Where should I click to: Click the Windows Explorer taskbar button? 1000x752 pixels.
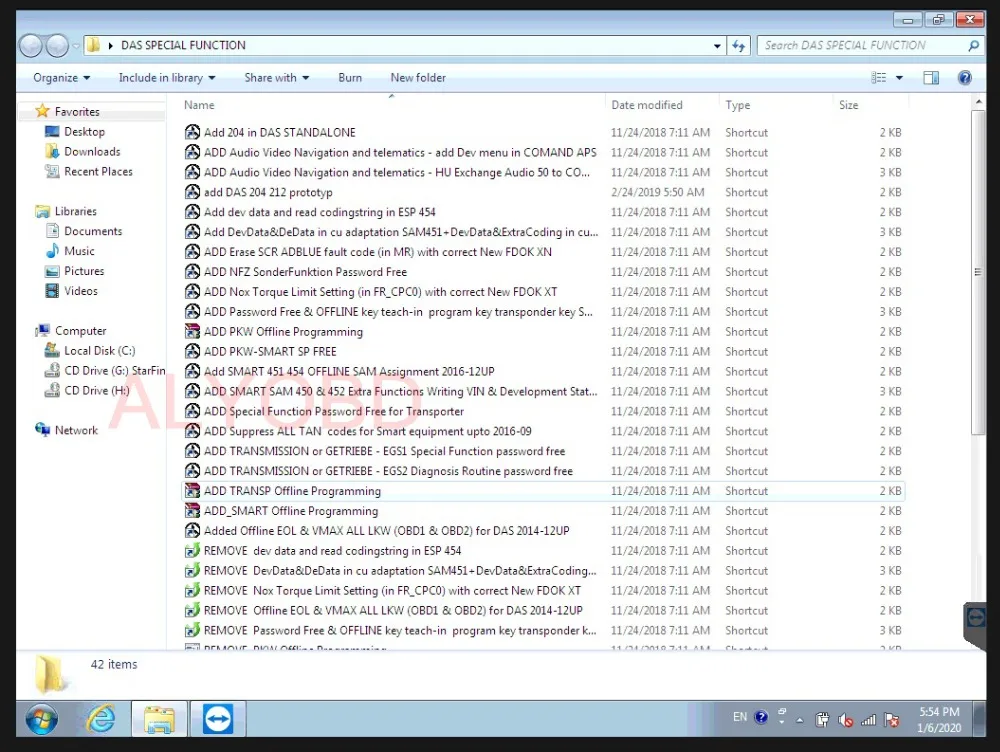159,719
